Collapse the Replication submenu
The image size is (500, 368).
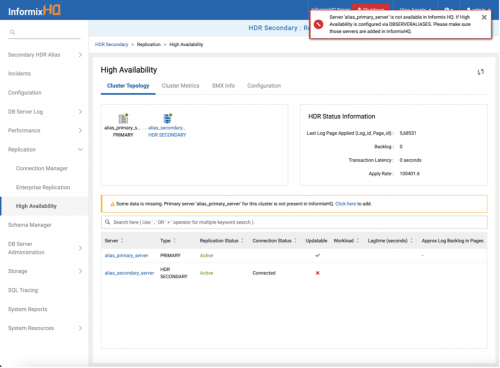pos(80,150)
